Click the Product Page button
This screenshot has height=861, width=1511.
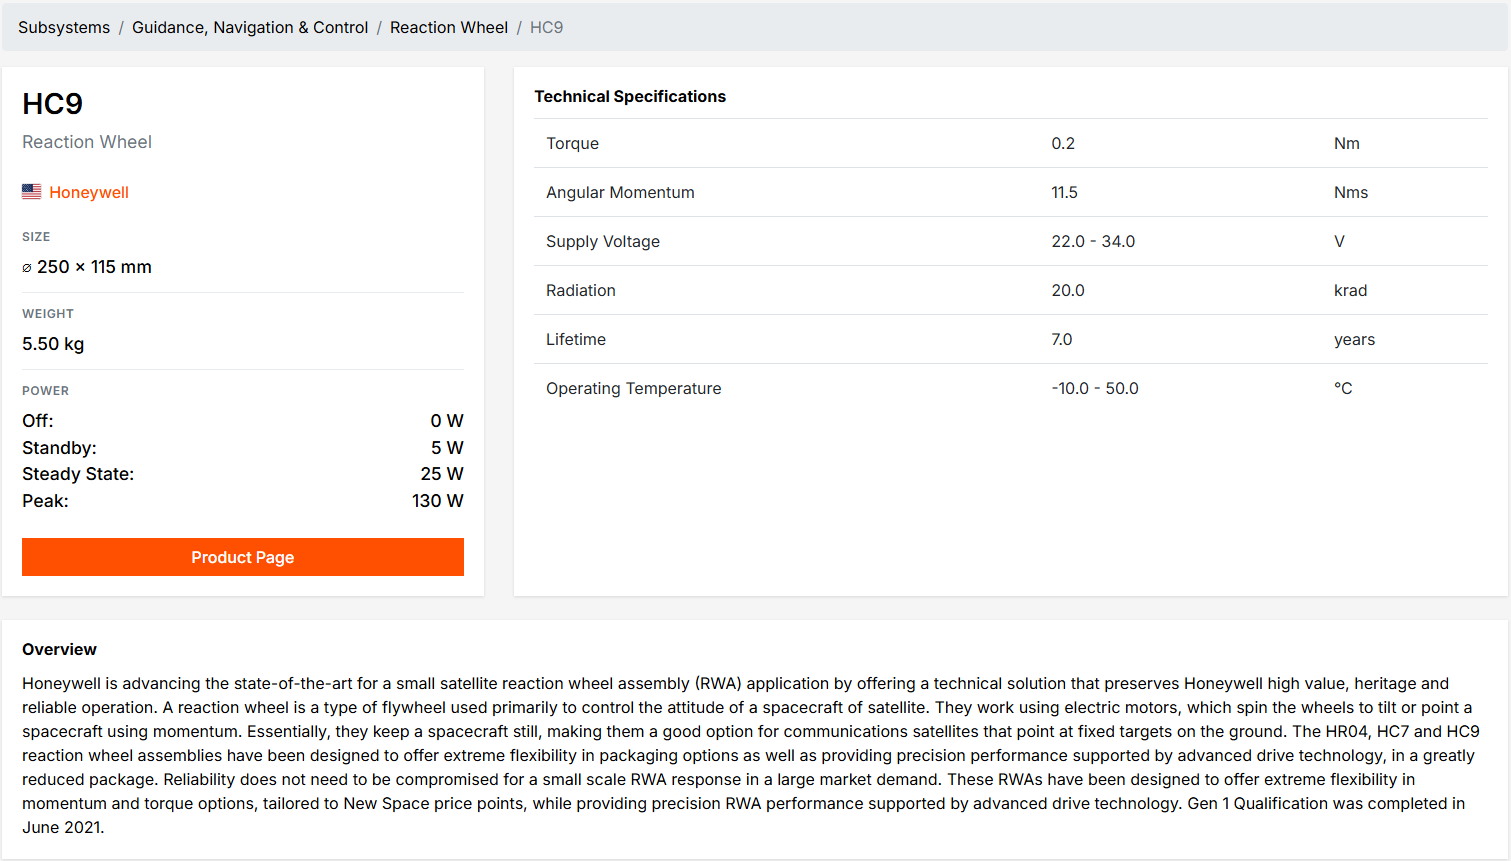pyautogui.click(x=242, y=557)
